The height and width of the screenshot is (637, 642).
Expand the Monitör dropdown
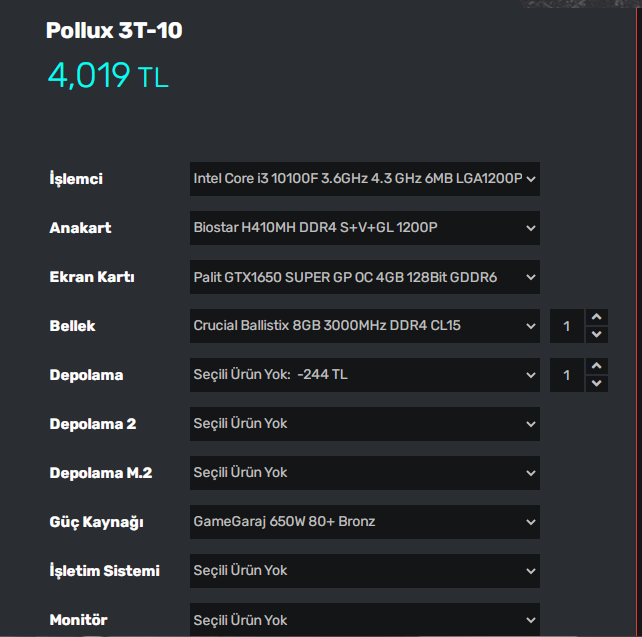tap(365, 620)
